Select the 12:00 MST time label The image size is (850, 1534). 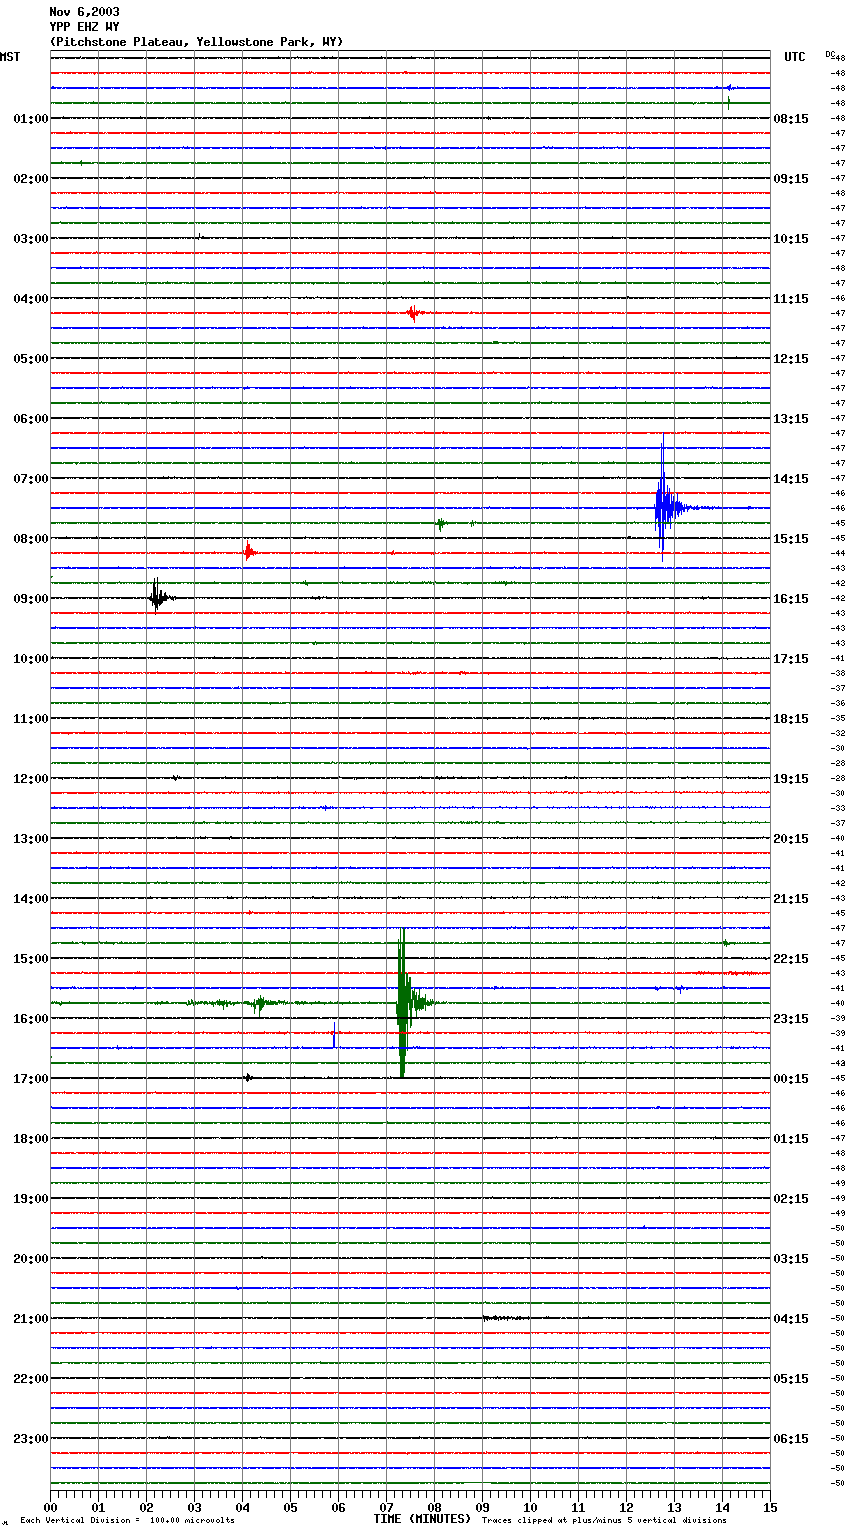30,779
